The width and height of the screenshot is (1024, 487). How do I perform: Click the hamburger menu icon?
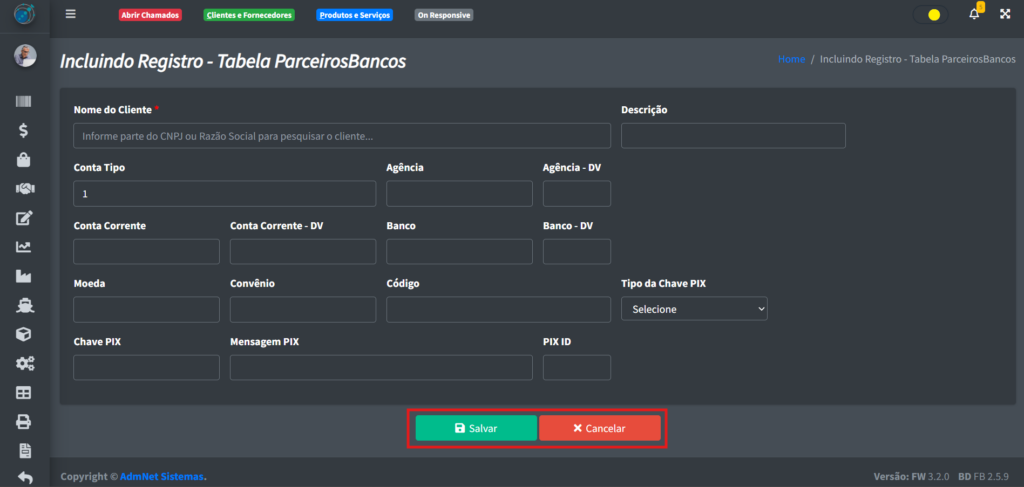(70, 14)
